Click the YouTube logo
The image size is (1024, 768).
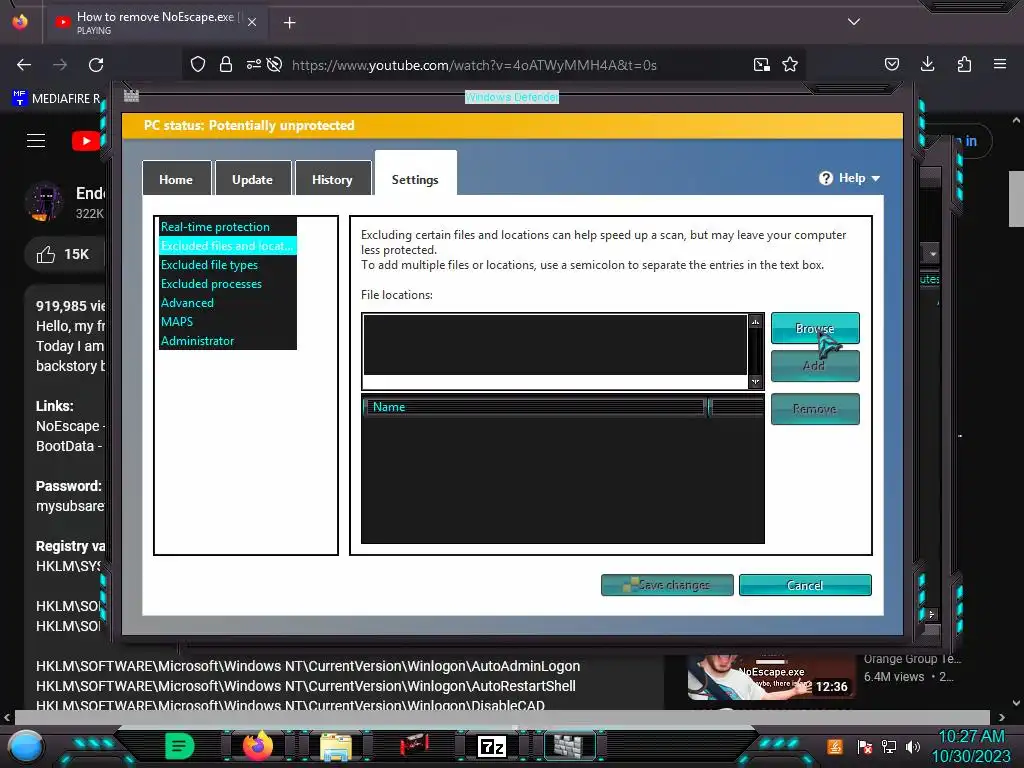pos(86,140)
